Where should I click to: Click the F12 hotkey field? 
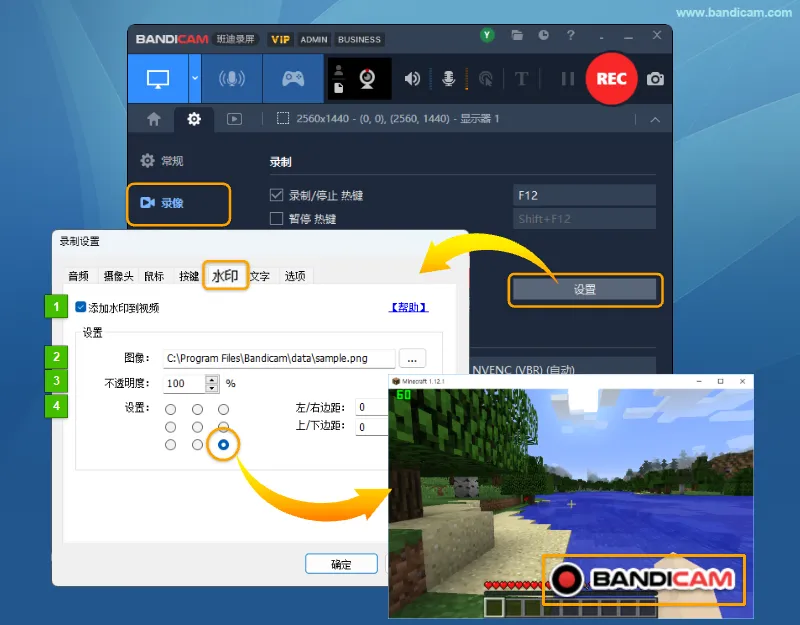click(x=584, y=195)
